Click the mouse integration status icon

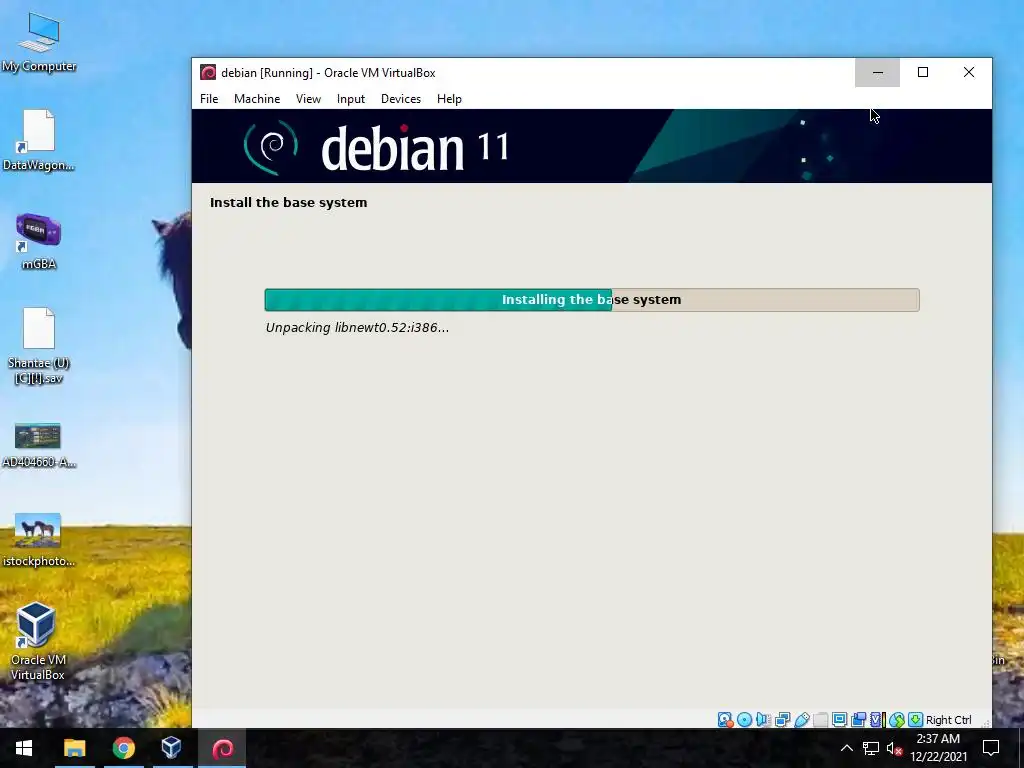(897, 720)
